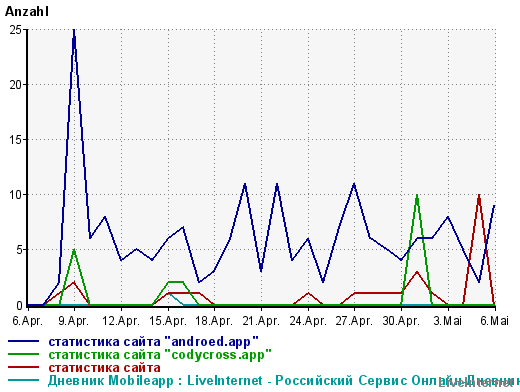Click the teal Дневник Mobileapp legend swatch
Viewport: 520px width, 392px height.
[x=23, y=380]
